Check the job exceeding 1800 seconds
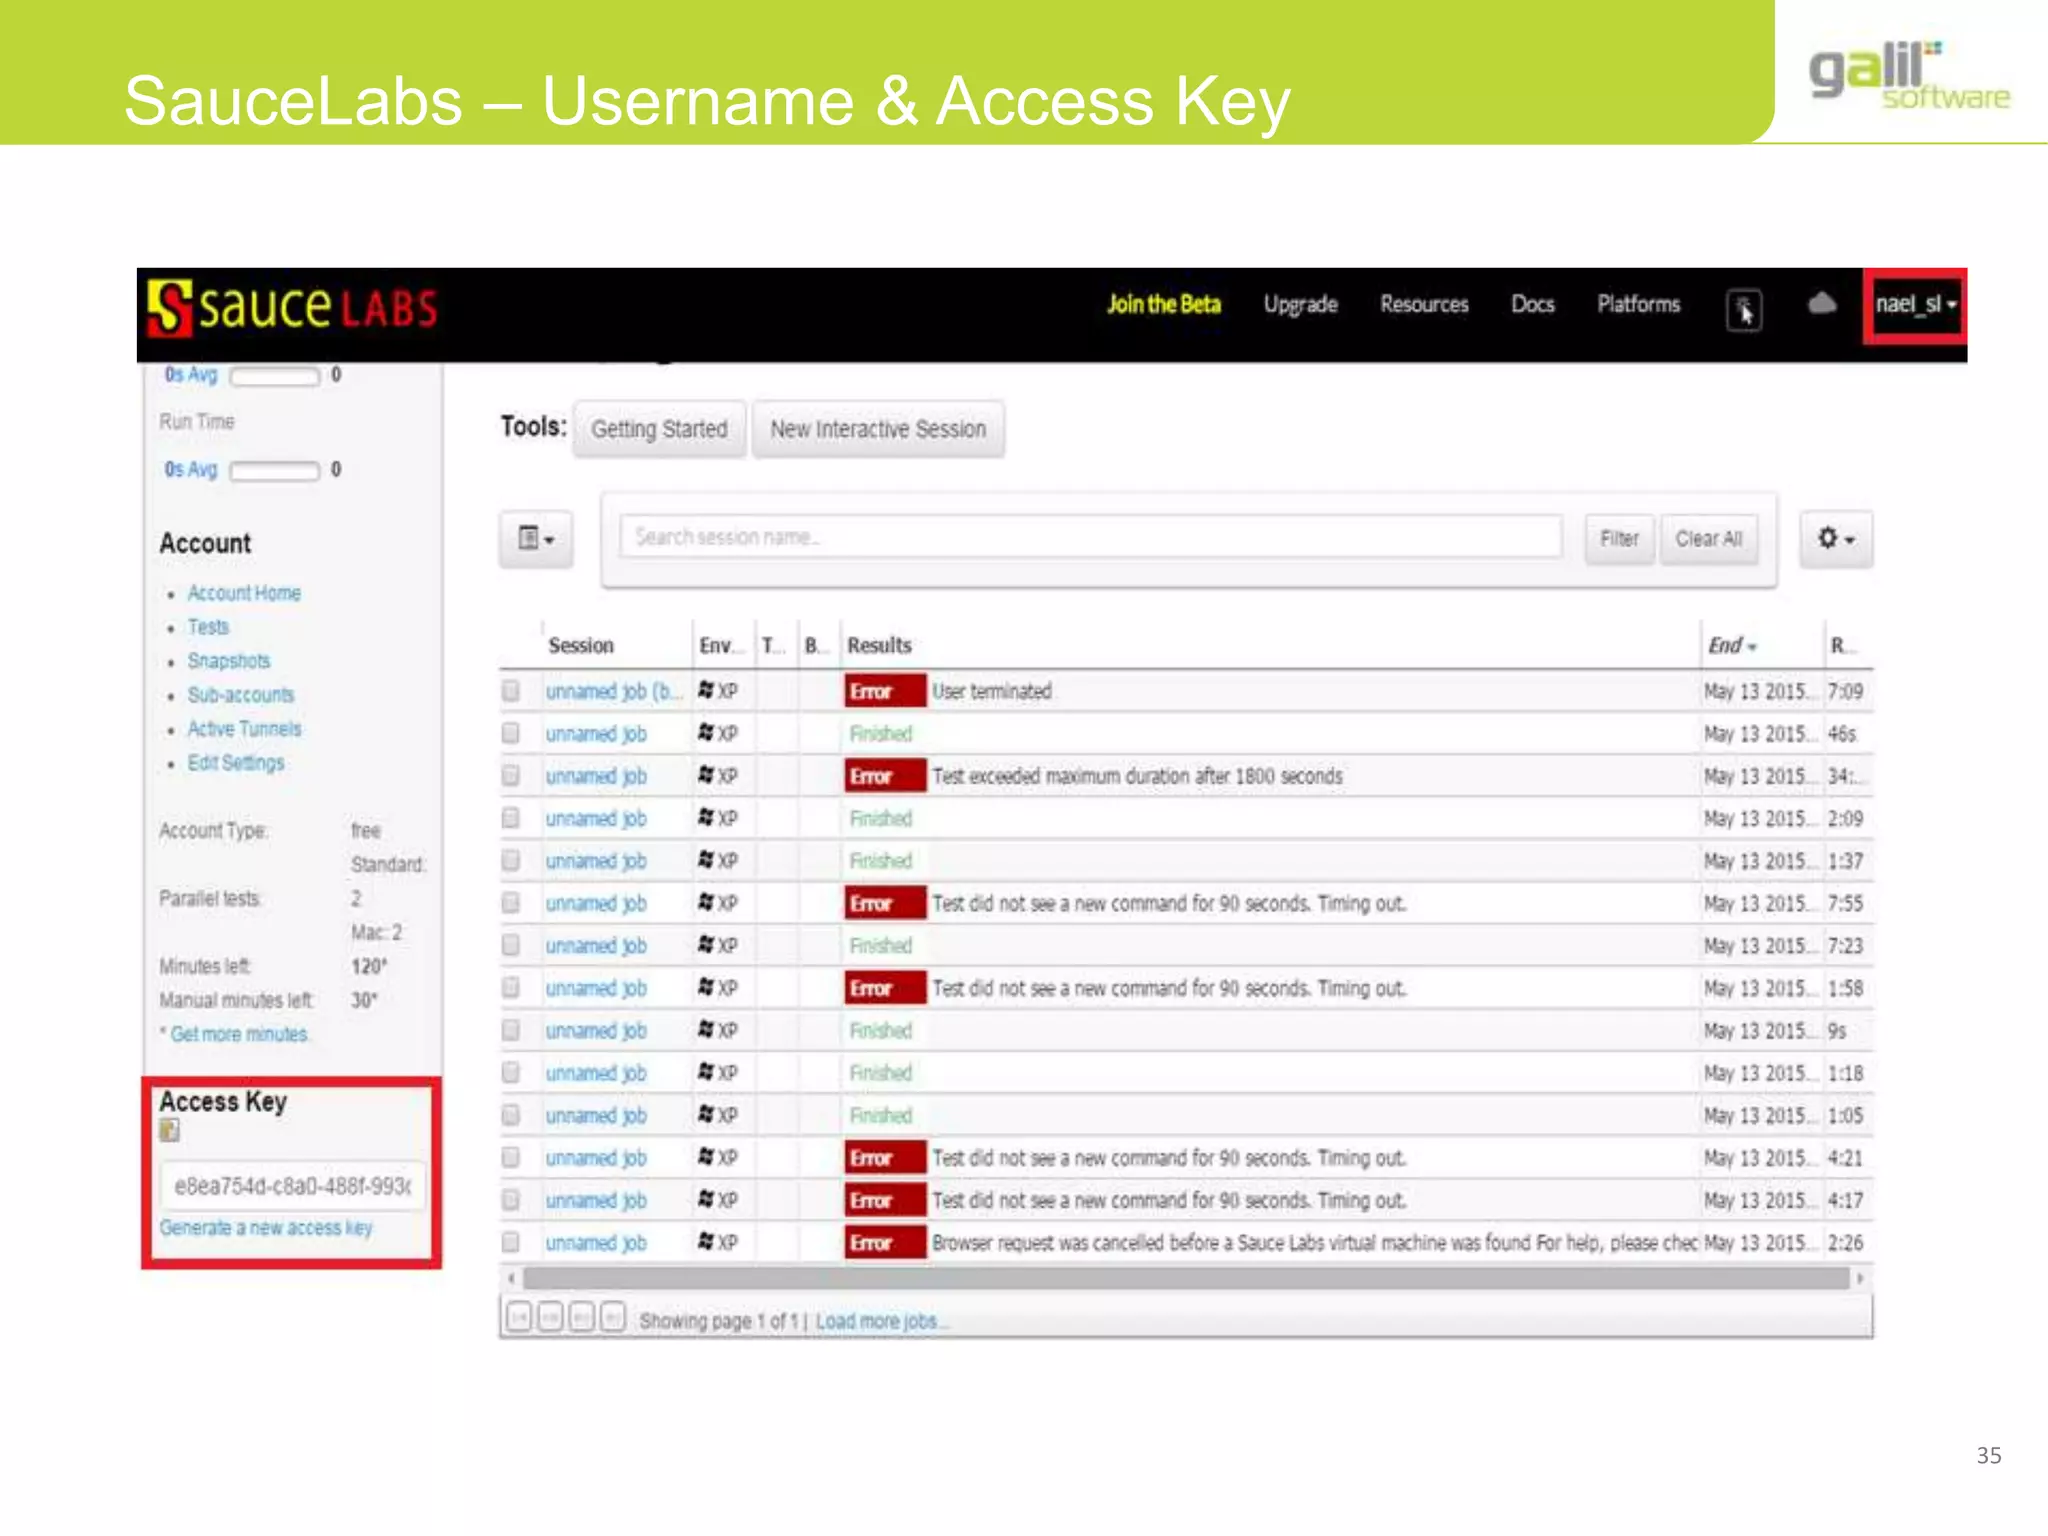The width and height of the screenshot is (2048, 1536). [511, 776]
